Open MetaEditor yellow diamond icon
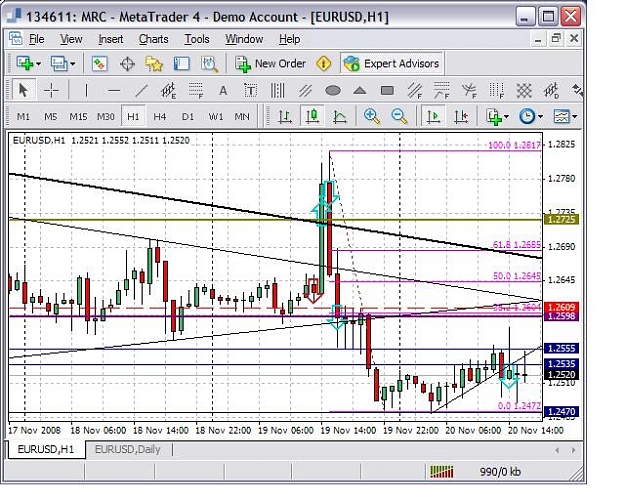The width and height of the screenshot is (625, 500). [323, 63]
